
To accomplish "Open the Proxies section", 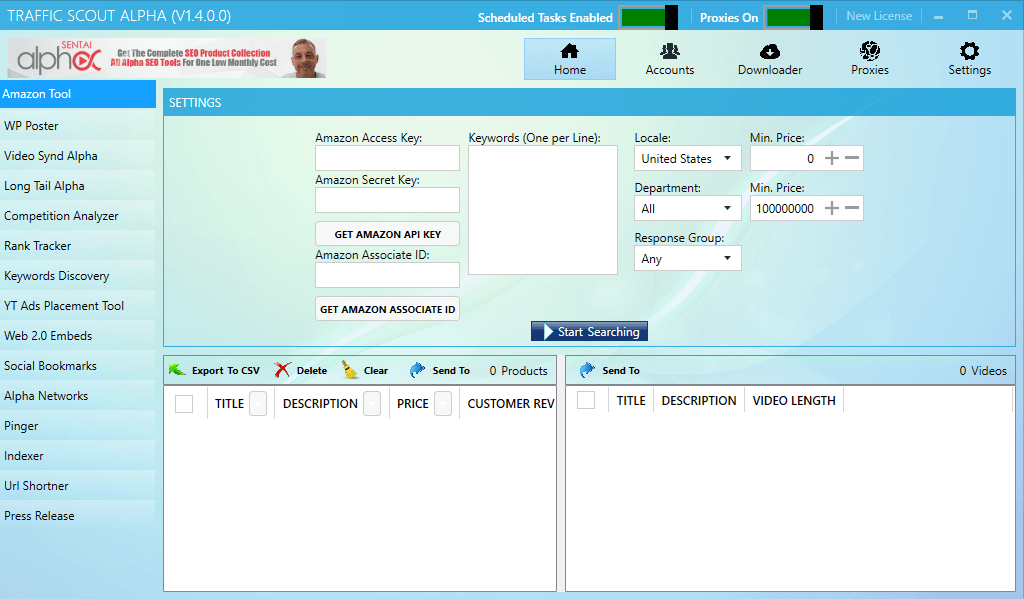I will pyautogui.click(x=869, y=59).
